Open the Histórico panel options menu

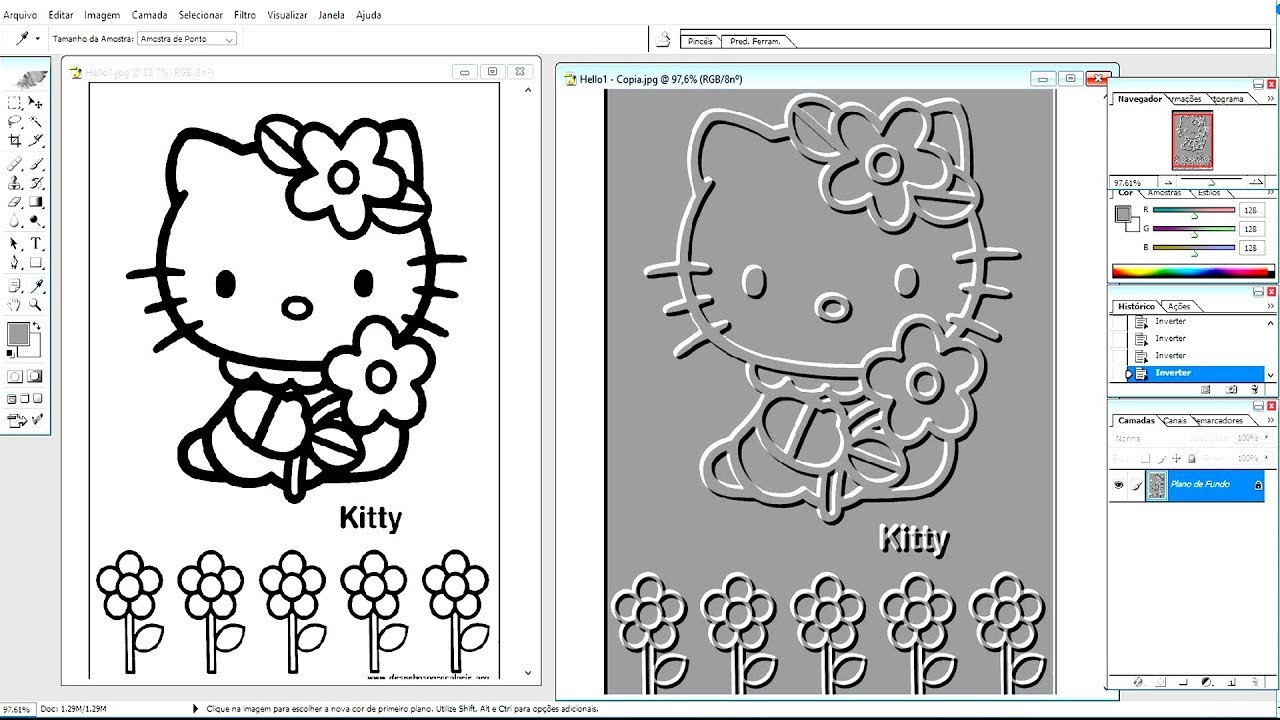coord(1271,306)
